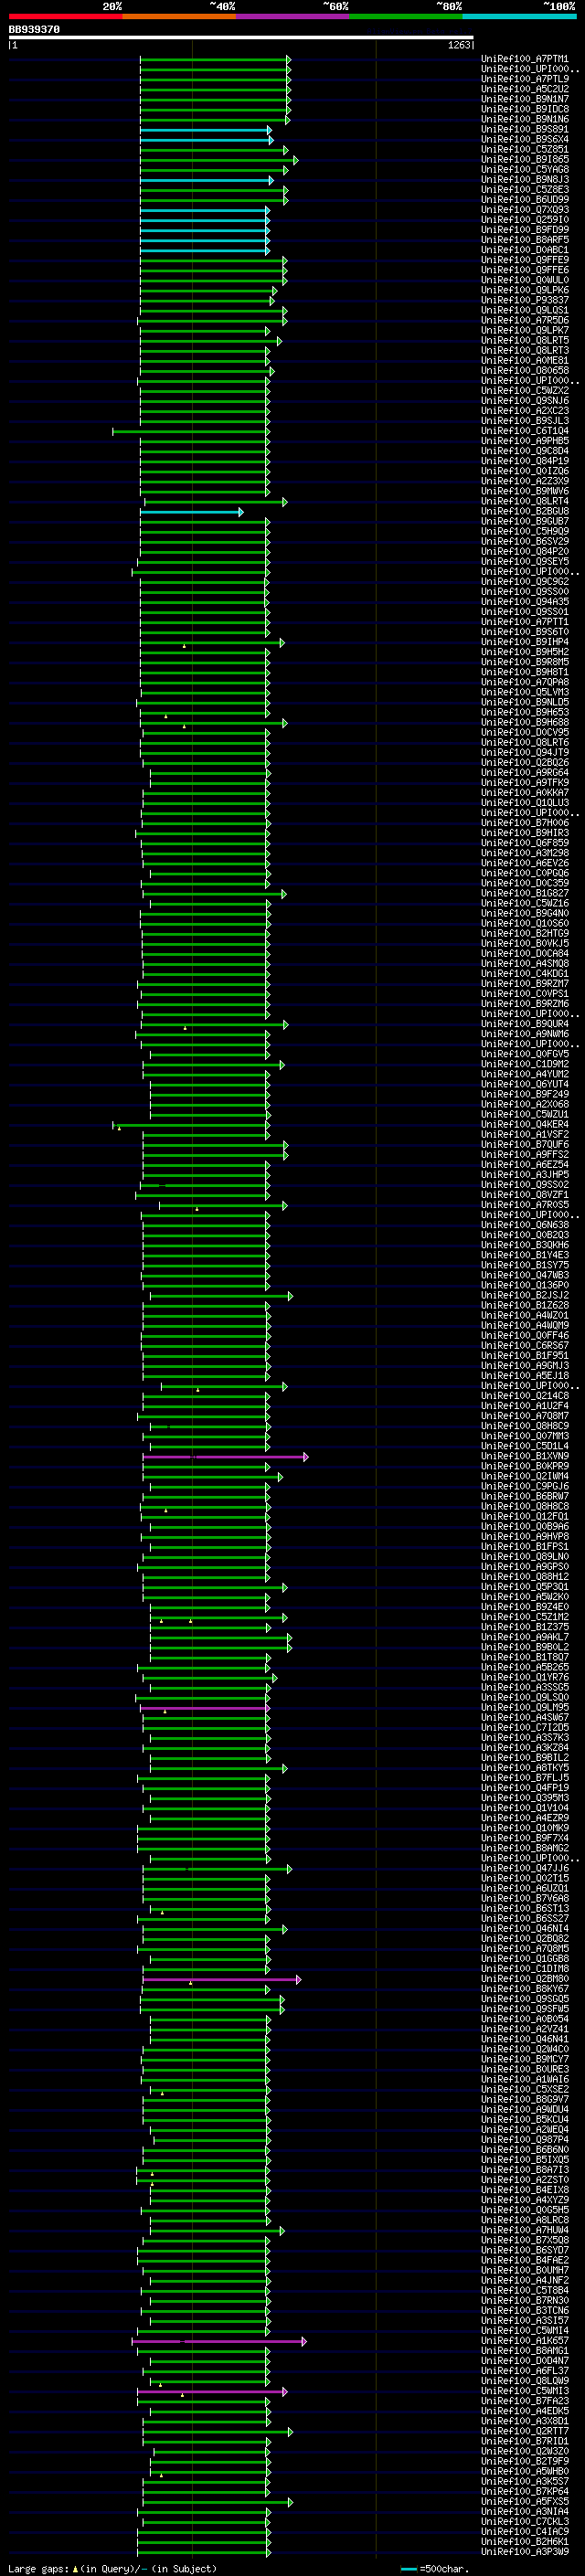
Task: Select hit label UniRef100_B9F7X4
Action: (x=525, y=1838)
